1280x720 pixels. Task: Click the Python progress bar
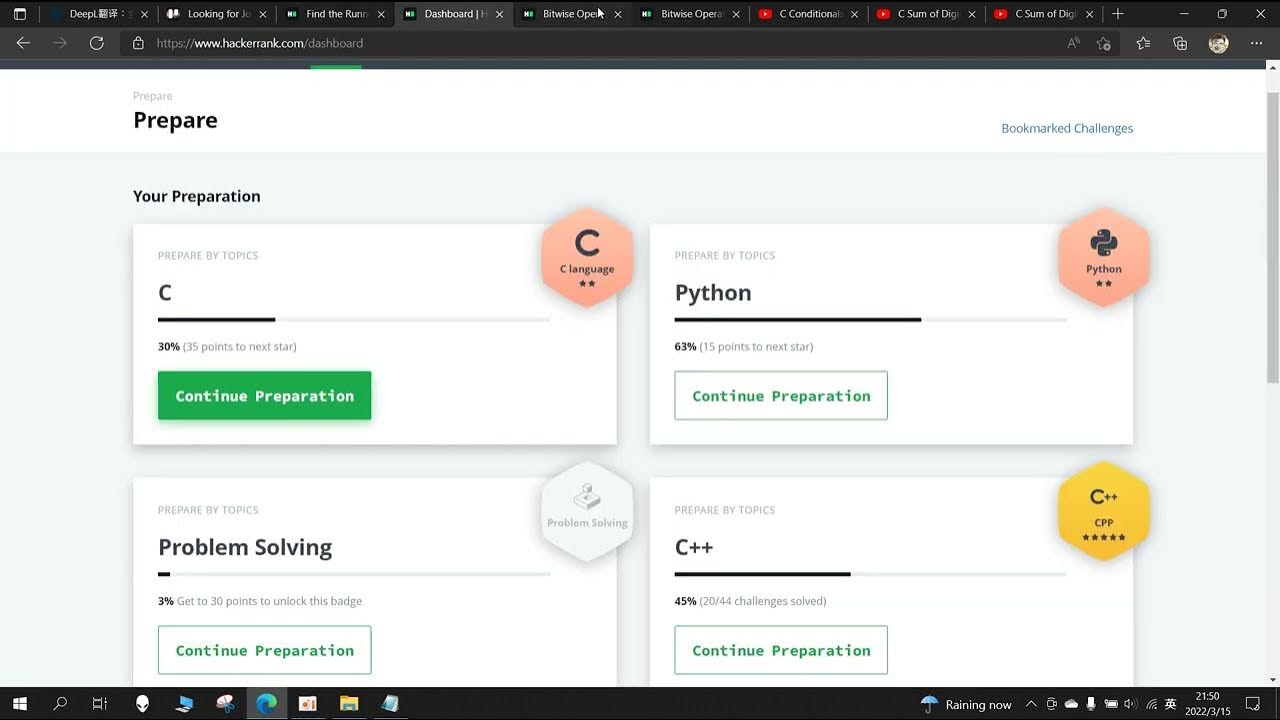point(871,320)
